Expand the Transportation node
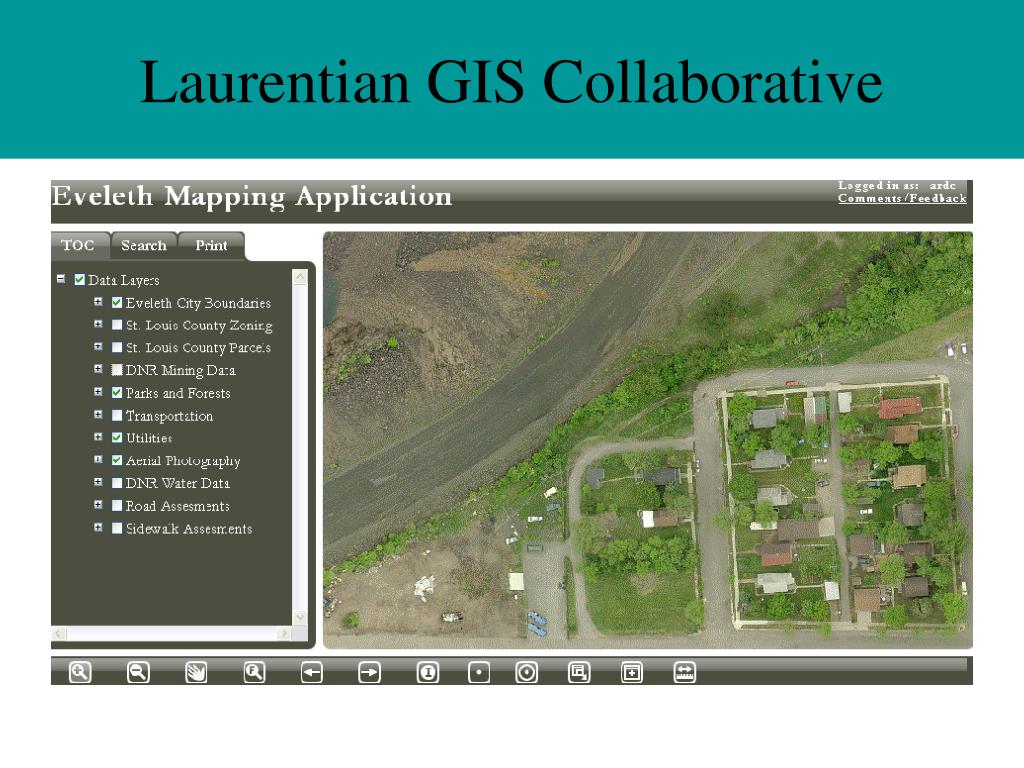Screen dimensions: 1024x768 pyautogui.click(x=98, y=414)
